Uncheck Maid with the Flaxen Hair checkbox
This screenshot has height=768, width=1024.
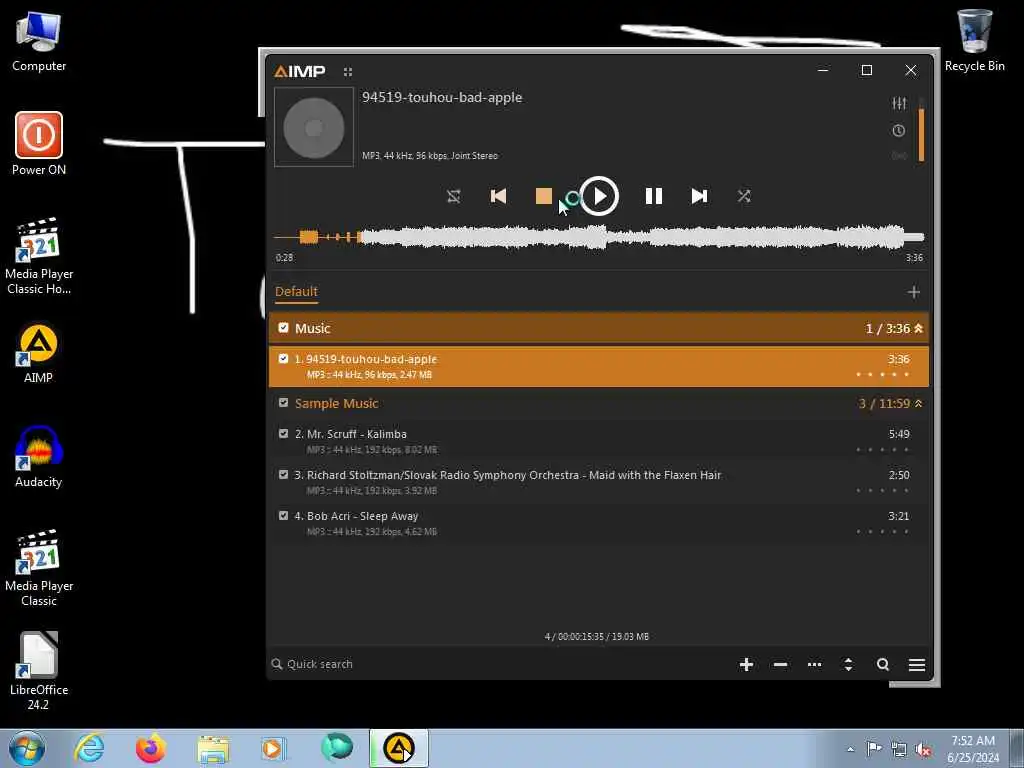point(283,475)
